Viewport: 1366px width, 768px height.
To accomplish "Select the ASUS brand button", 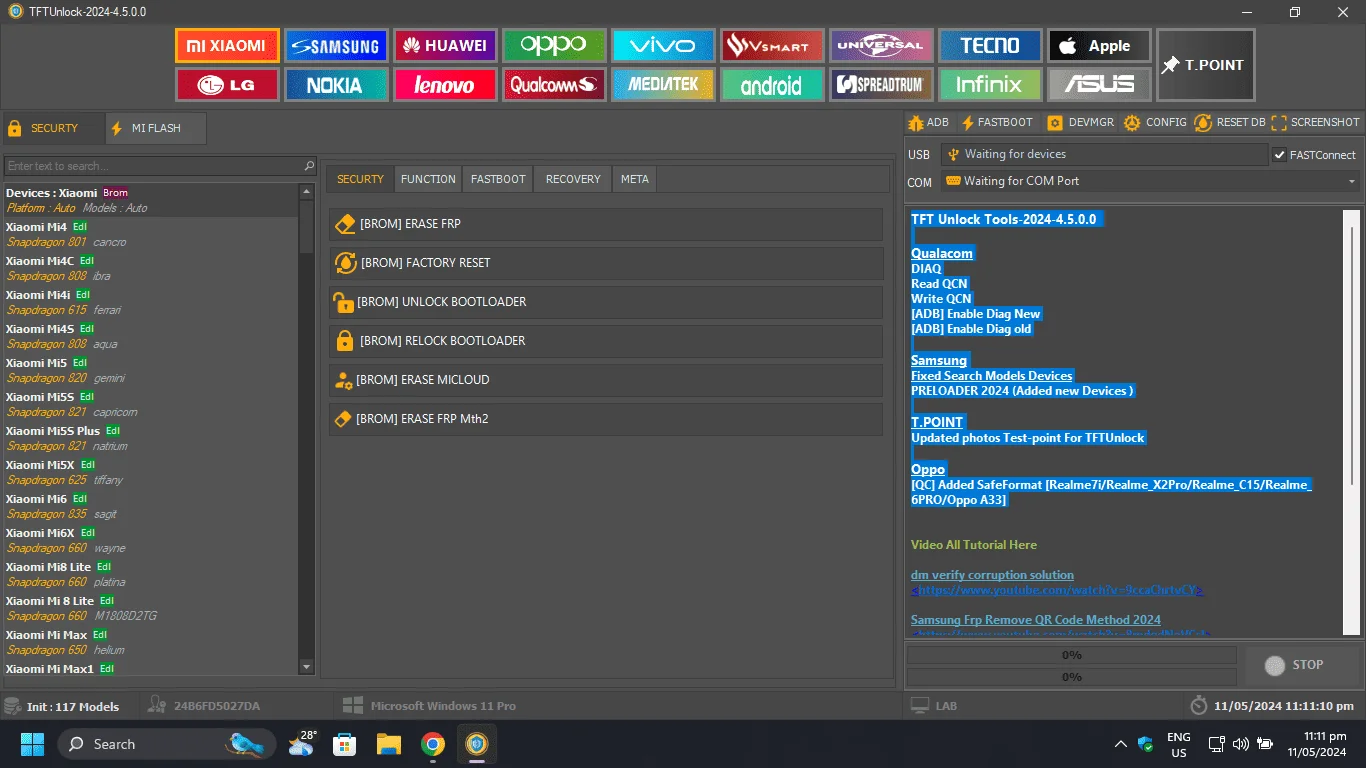I will (1099, 84).
